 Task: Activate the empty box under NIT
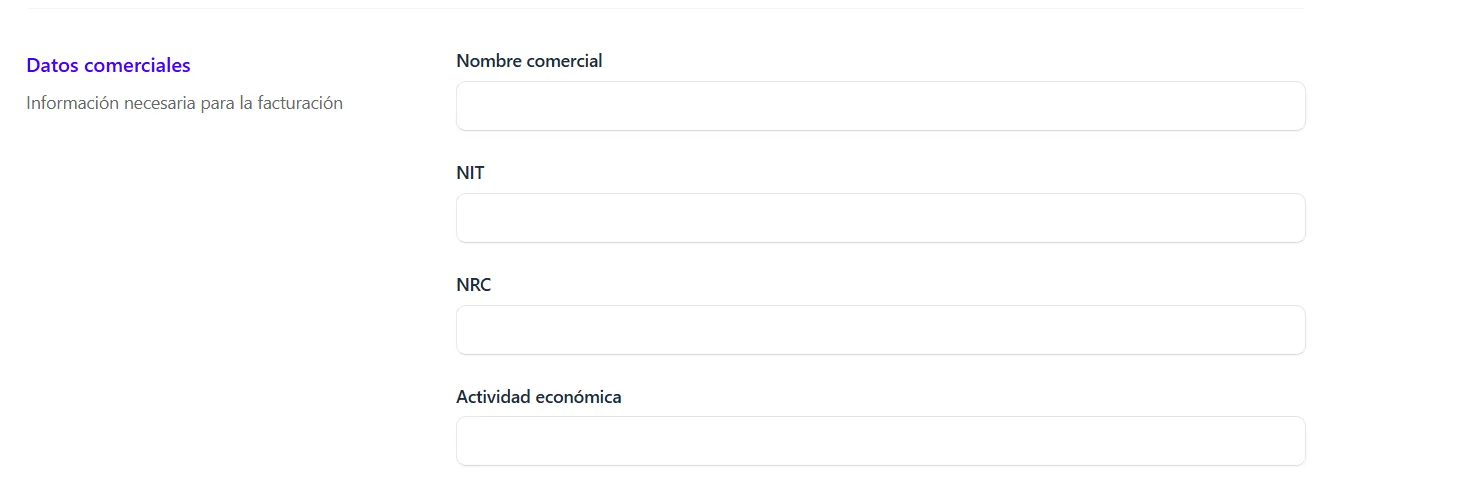point(880,218)
